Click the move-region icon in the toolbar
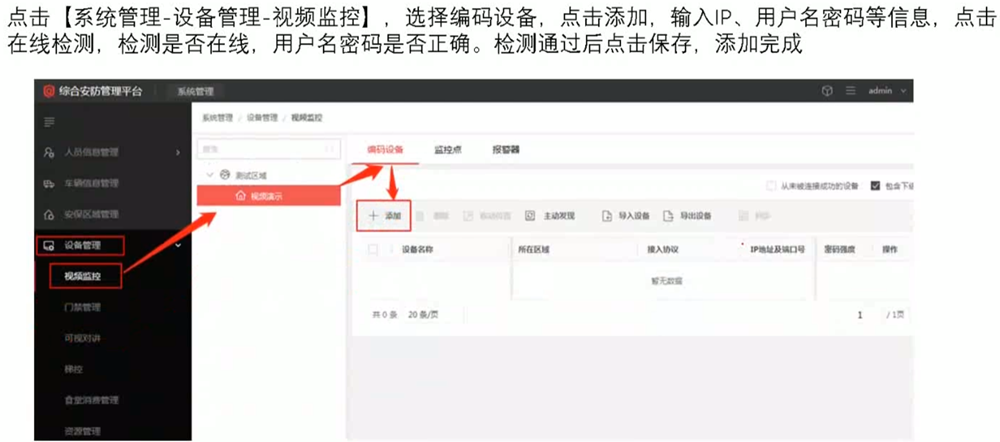The width and height of the screenshot is (1000, 442). 467,216
